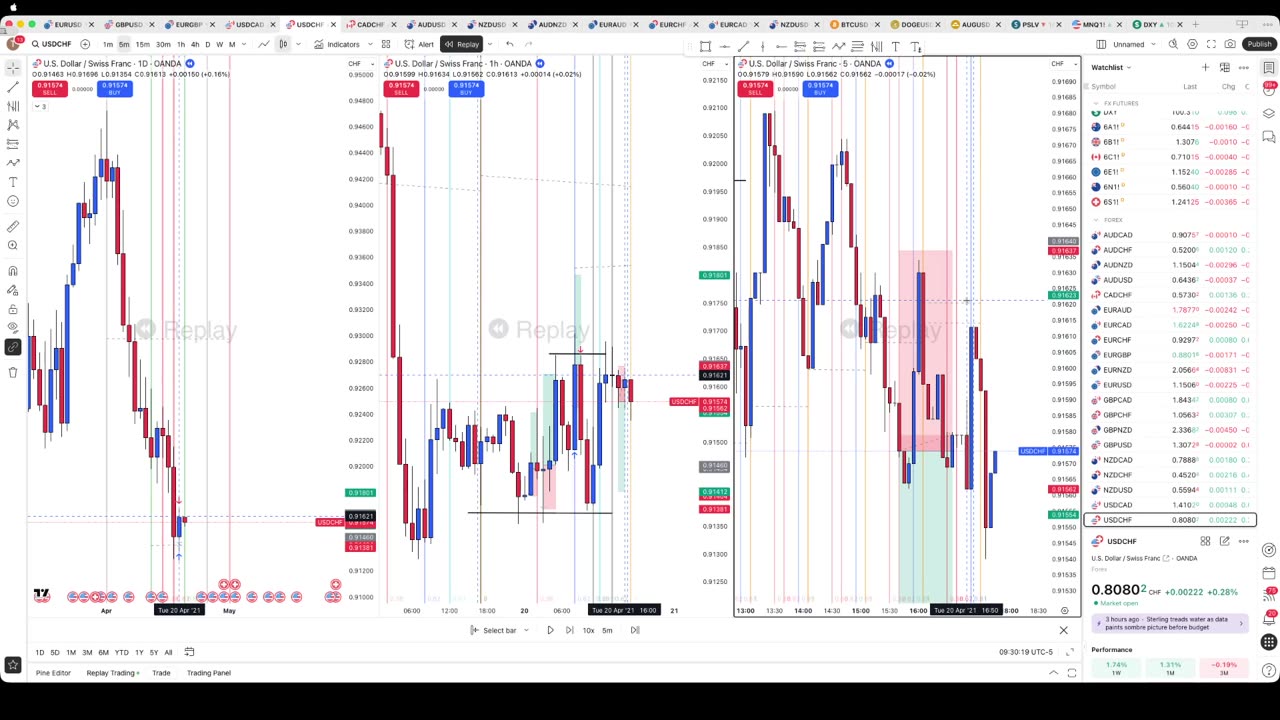Viewport: 1280px width, 720px height.
Task: Select the text tool in left toolbar
Action: pos(13,182)
